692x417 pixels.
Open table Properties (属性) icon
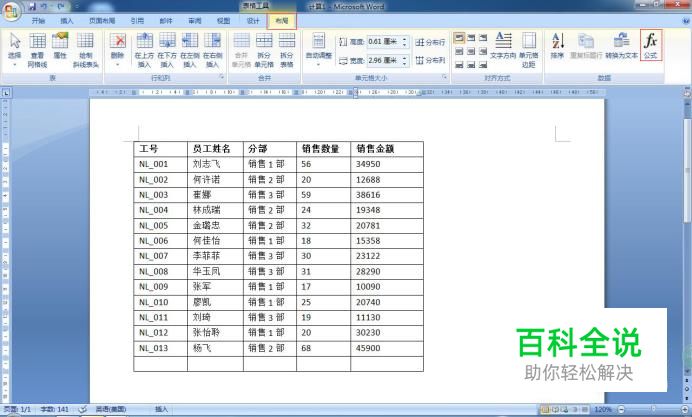60,45
